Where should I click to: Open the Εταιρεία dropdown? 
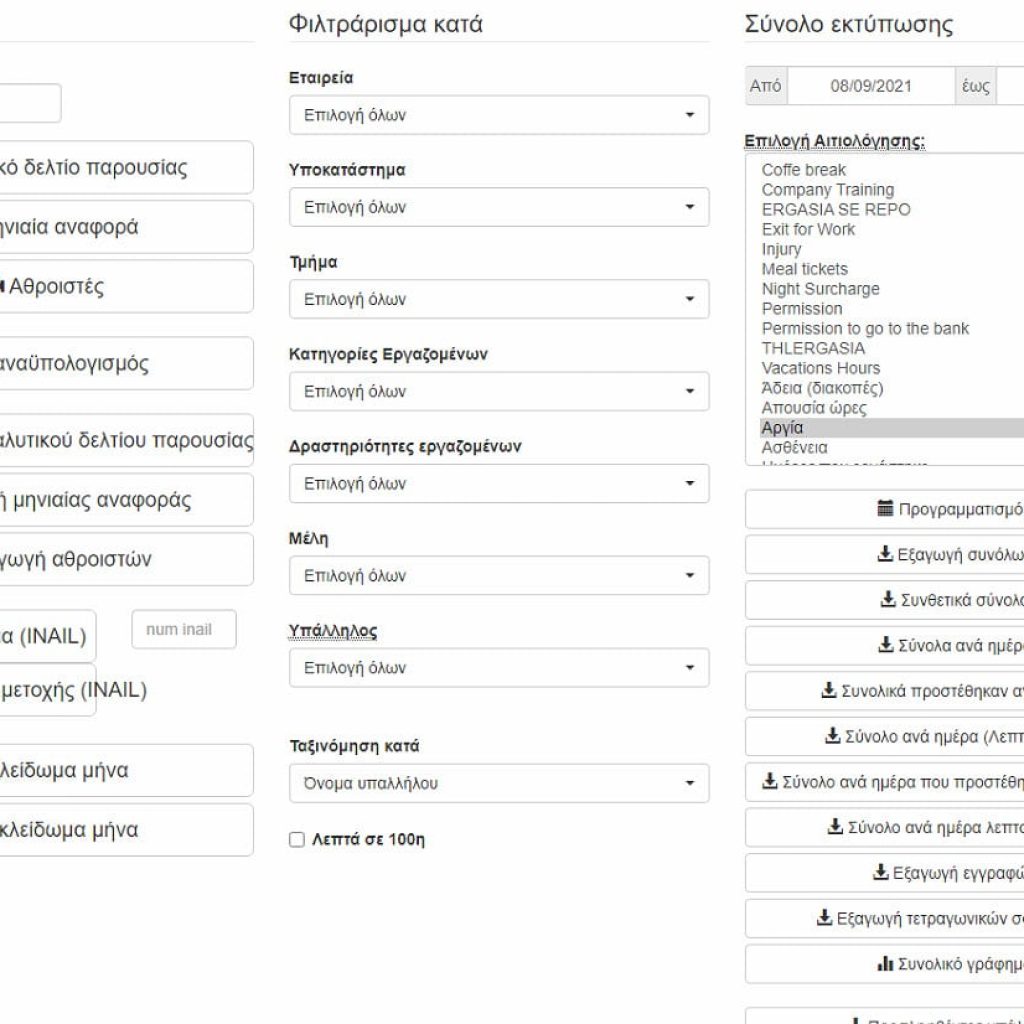(499, 115)
